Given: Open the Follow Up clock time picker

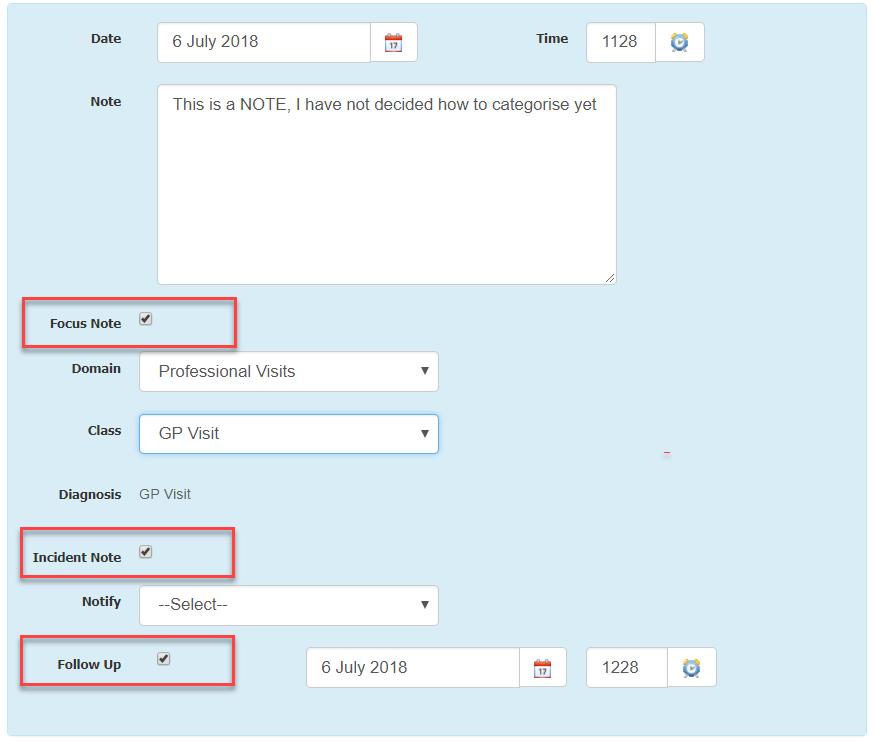Looking at the screenshot, I should pos(691,668).
